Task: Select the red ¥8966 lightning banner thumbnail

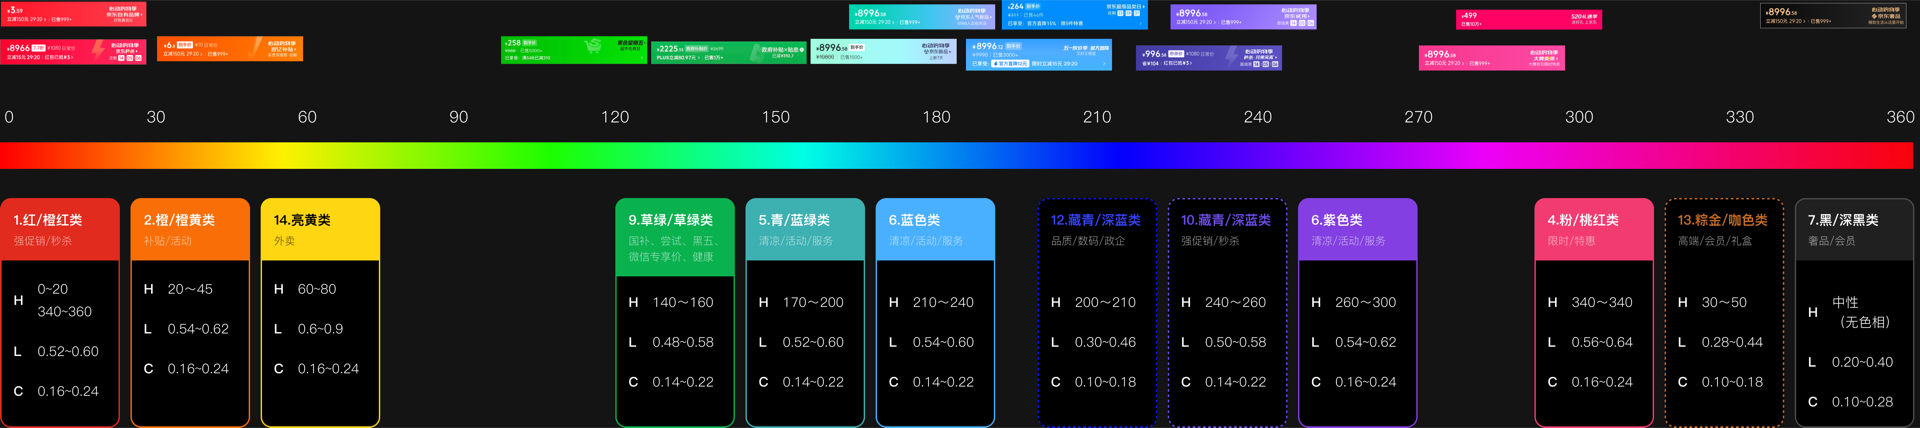Action: pyautogui.click(x=73, y=50)
